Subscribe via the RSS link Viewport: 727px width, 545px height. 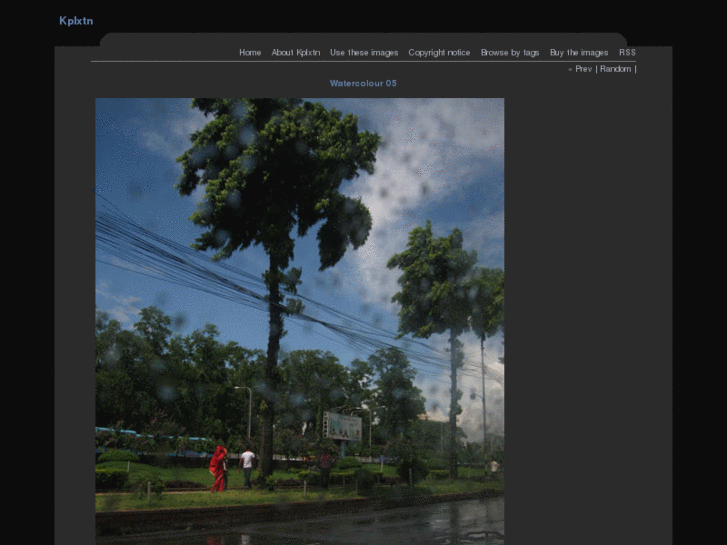[627, 53]
